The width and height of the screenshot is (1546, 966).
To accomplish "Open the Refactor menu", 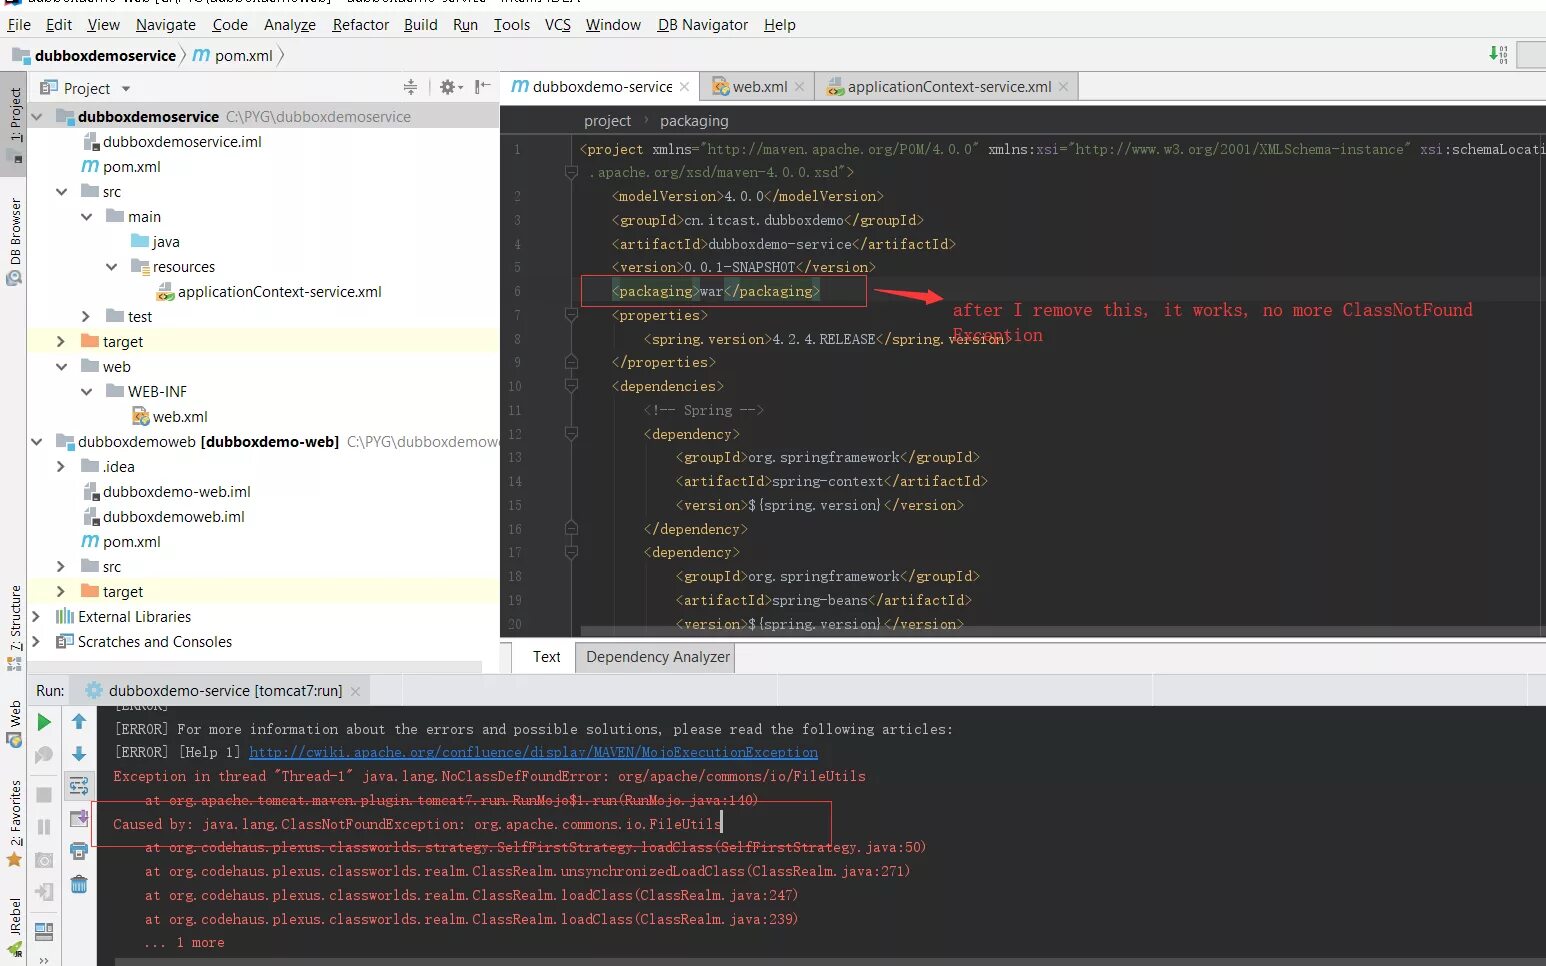I will click(x=361, y=24).
